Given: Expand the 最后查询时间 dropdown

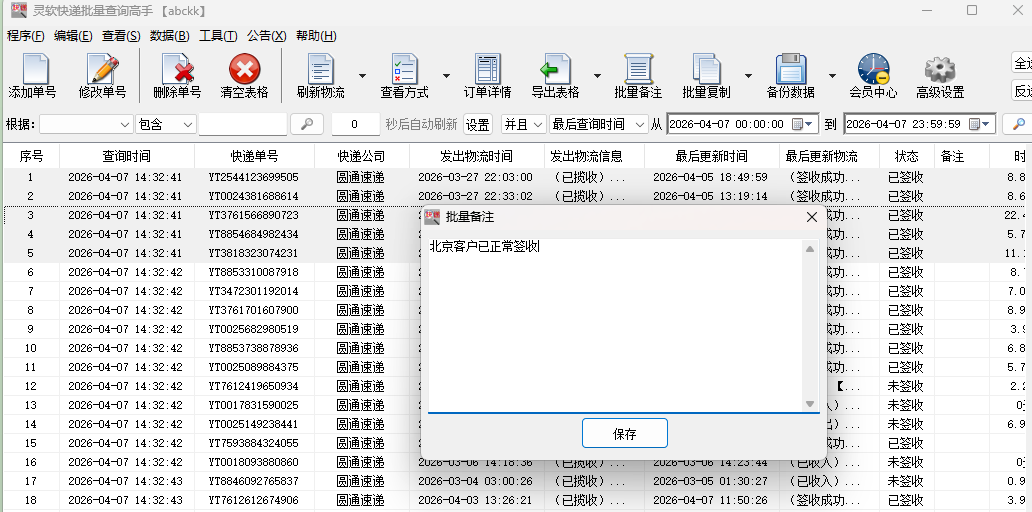Looking at the screenshot, I should click(x=639, y=124).
